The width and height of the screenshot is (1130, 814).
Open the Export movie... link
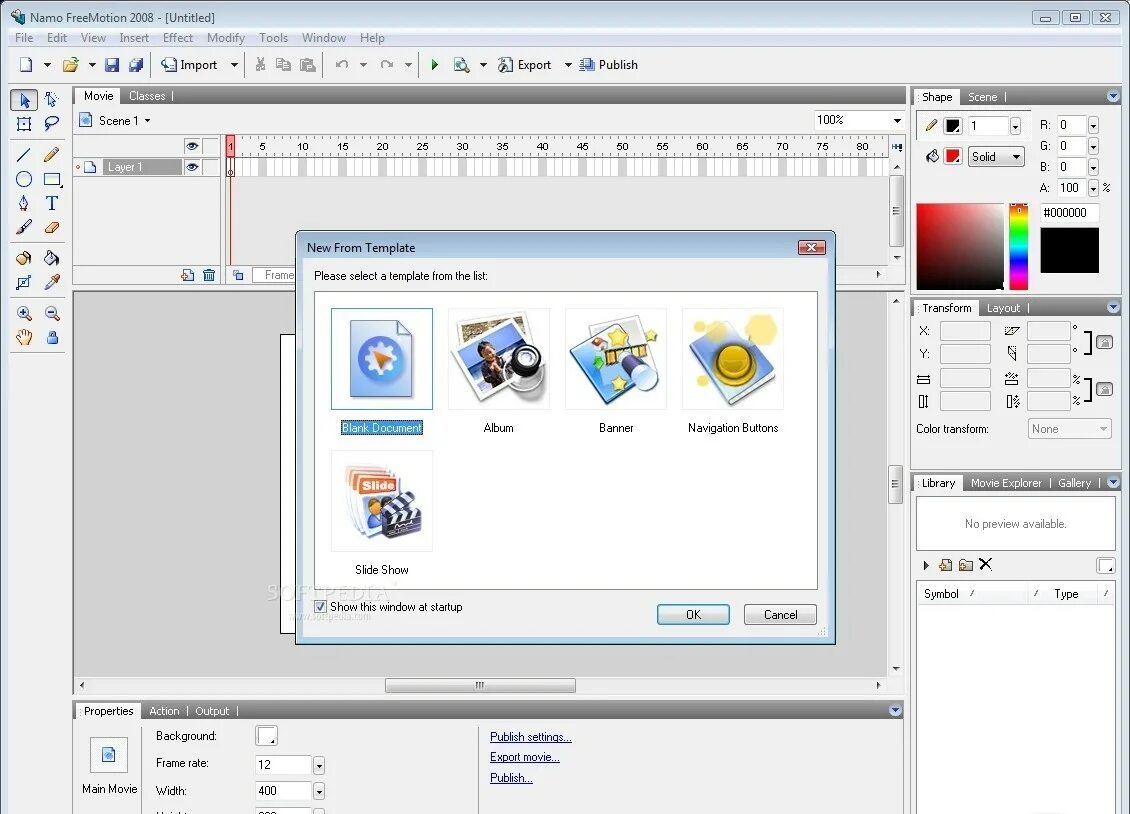point(525,757)
